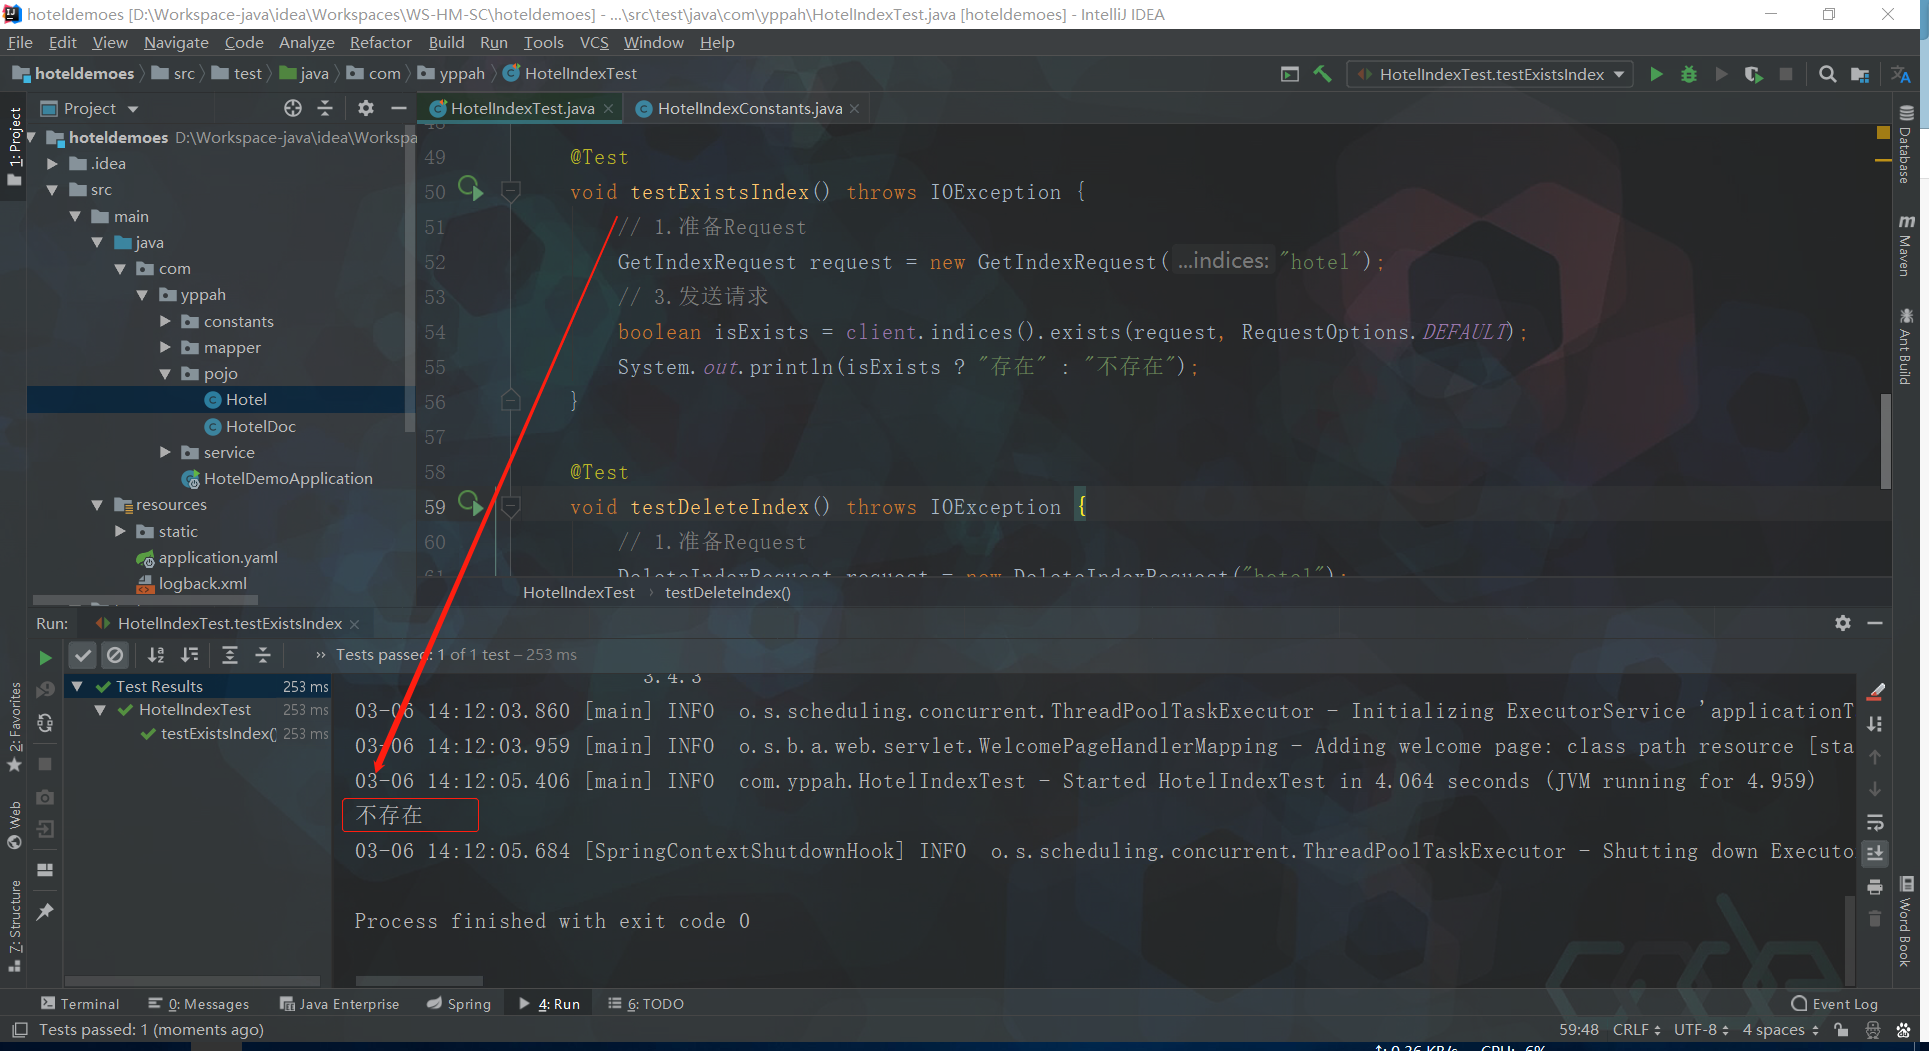Switch to HotelIndexConstants.java tab

750,108
